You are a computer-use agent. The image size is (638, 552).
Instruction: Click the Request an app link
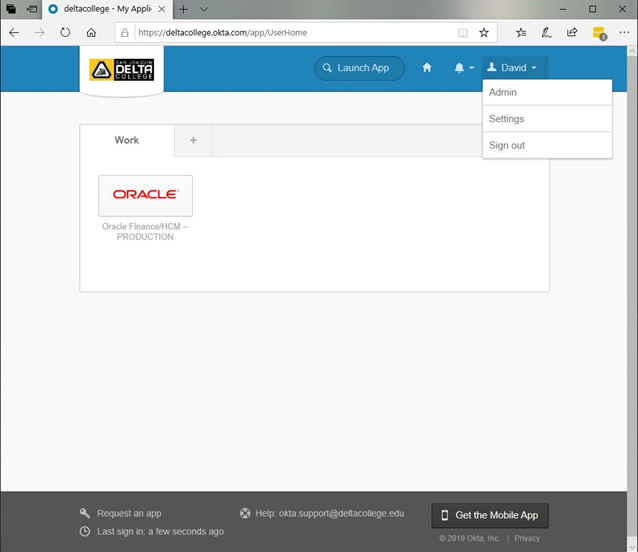(x=129, y=514)
